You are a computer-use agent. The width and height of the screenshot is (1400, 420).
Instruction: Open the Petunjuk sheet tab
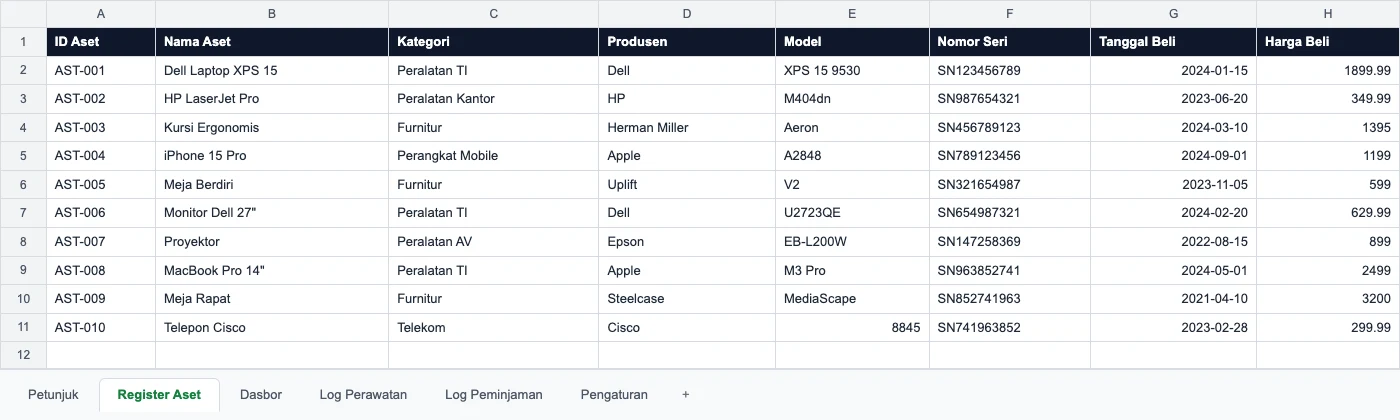pyautogui.click(x=53, y=395)
